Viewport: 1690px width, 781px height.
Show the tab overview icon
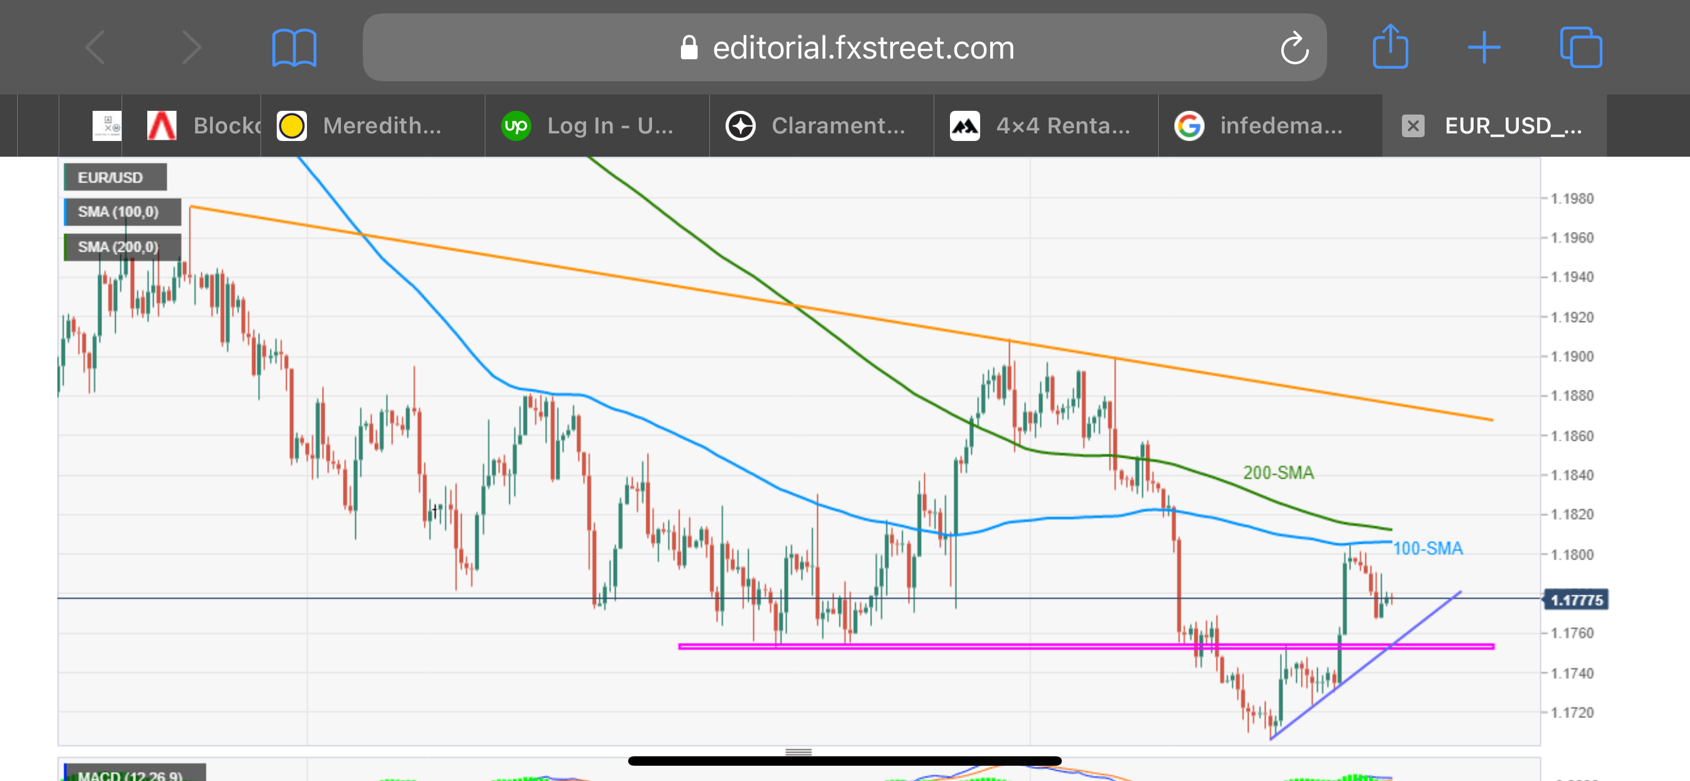coord(1581,48)
